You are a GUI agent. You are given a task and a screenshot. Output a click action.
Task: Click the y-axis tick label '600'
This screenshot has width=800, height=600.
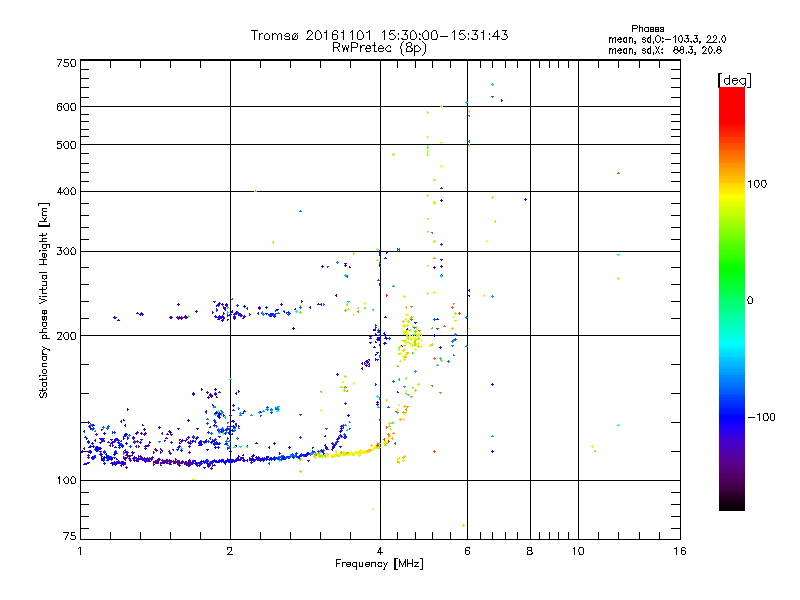(x=67, y=107)
